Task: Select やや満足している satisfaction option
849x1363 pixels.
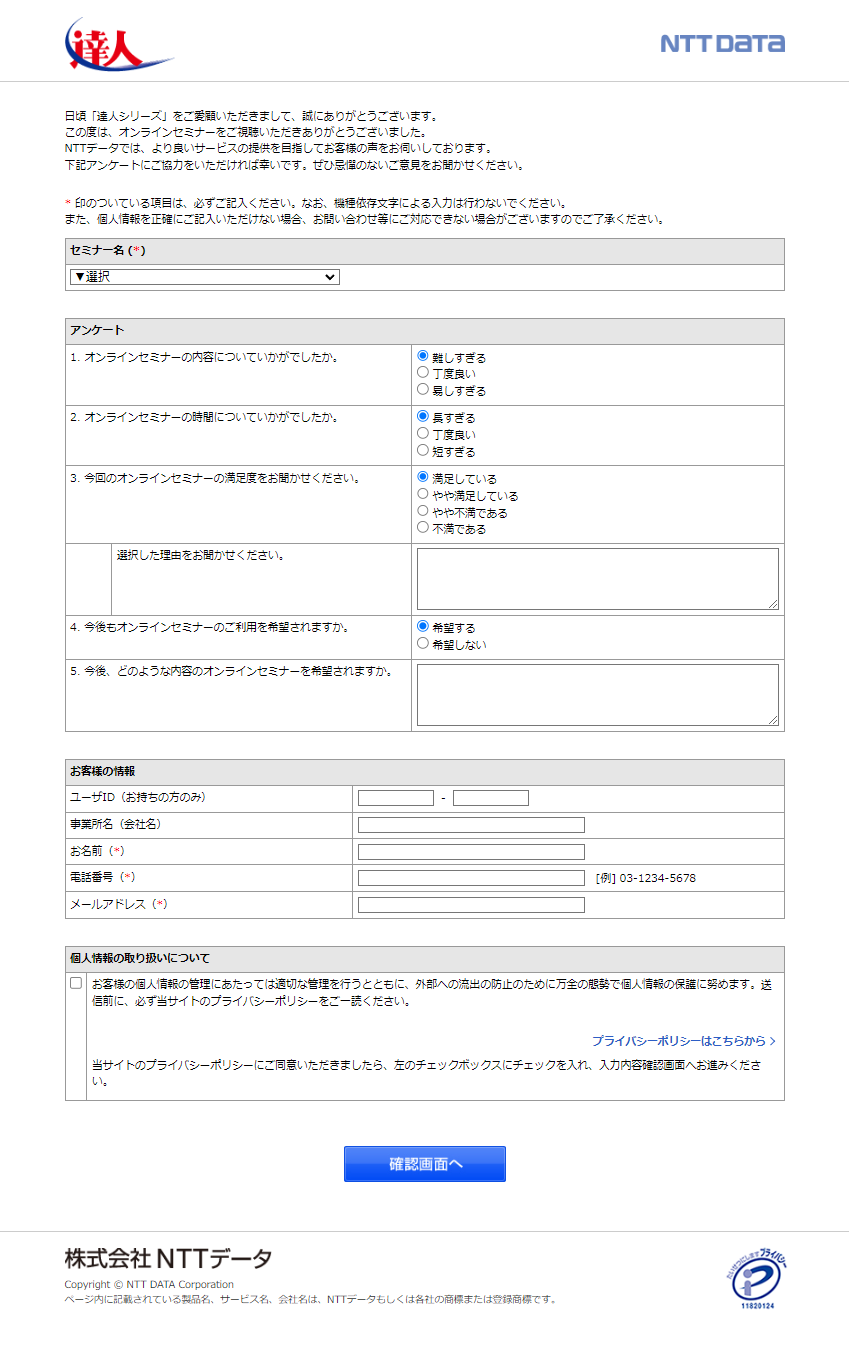Action: pos(423,495)
